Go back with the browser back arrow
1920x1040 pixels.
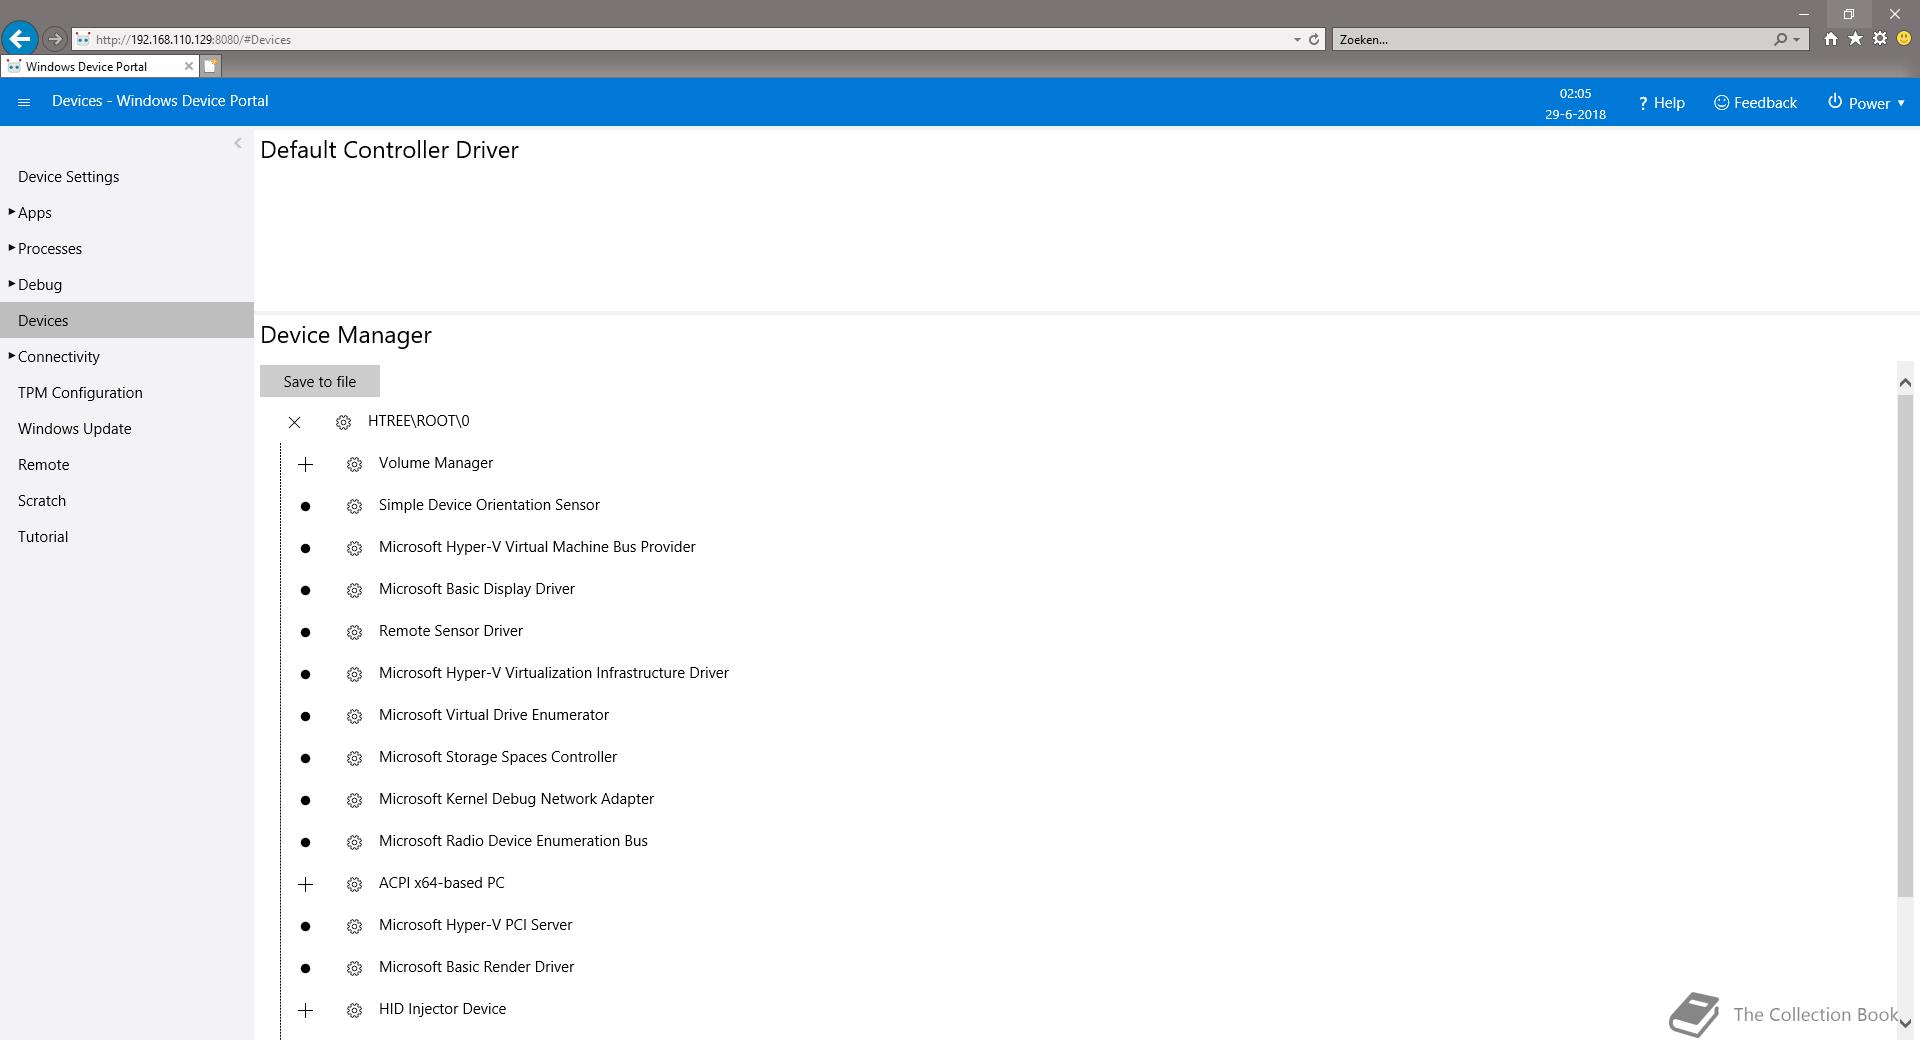tap(20, 39)
